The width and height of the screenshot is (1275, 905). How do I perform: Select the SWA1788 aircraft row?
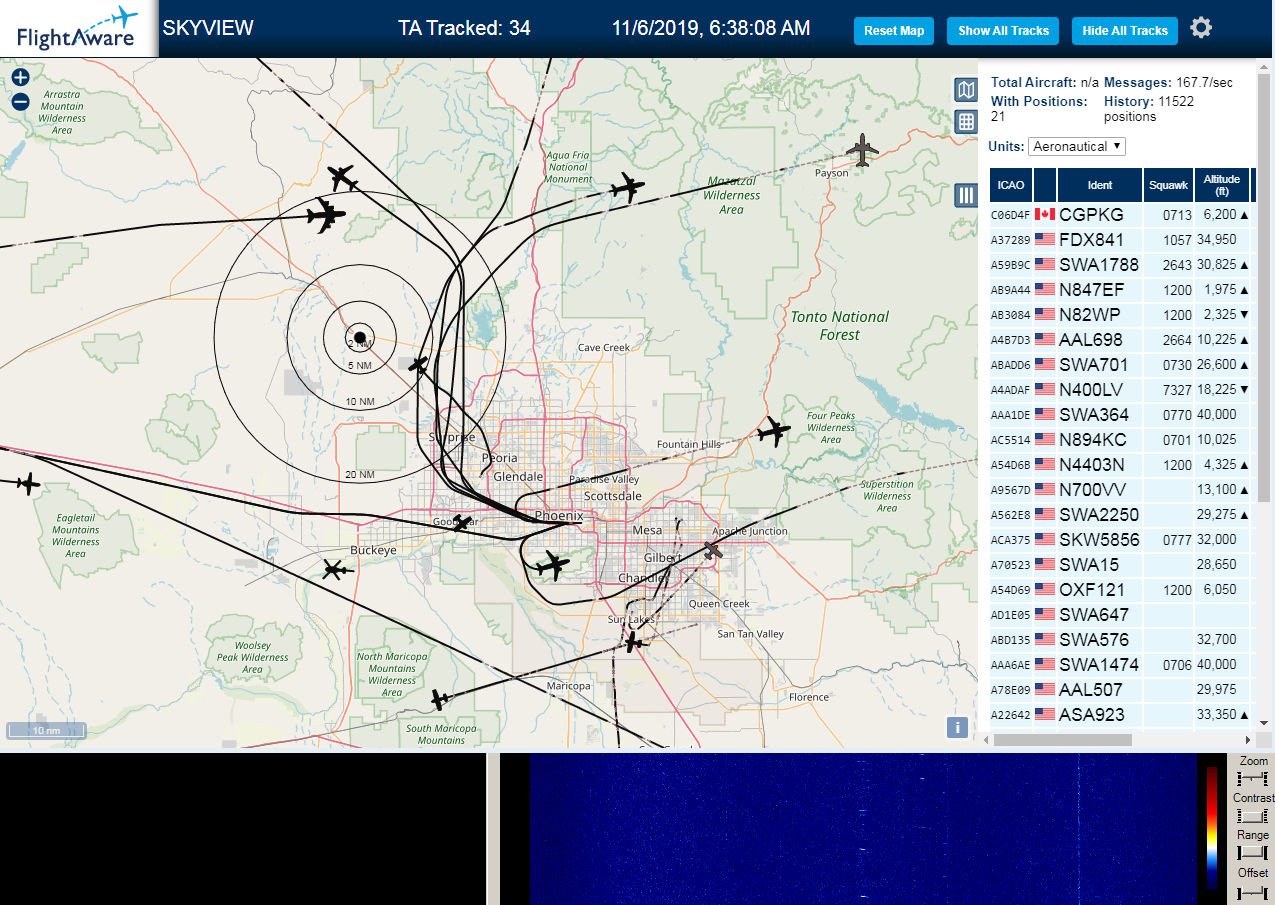click(x=1120, y=264)
